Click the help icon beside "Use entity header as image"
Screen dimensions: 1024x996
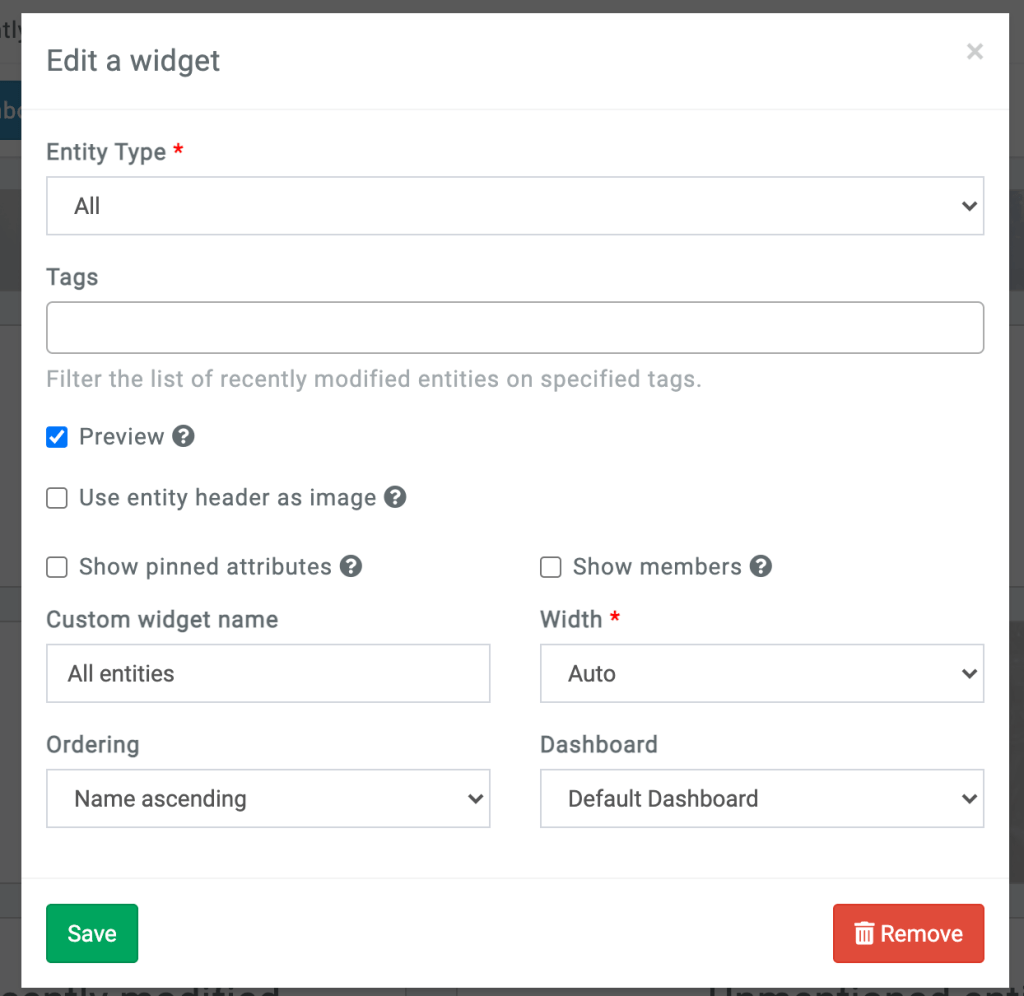coord(394,497)
